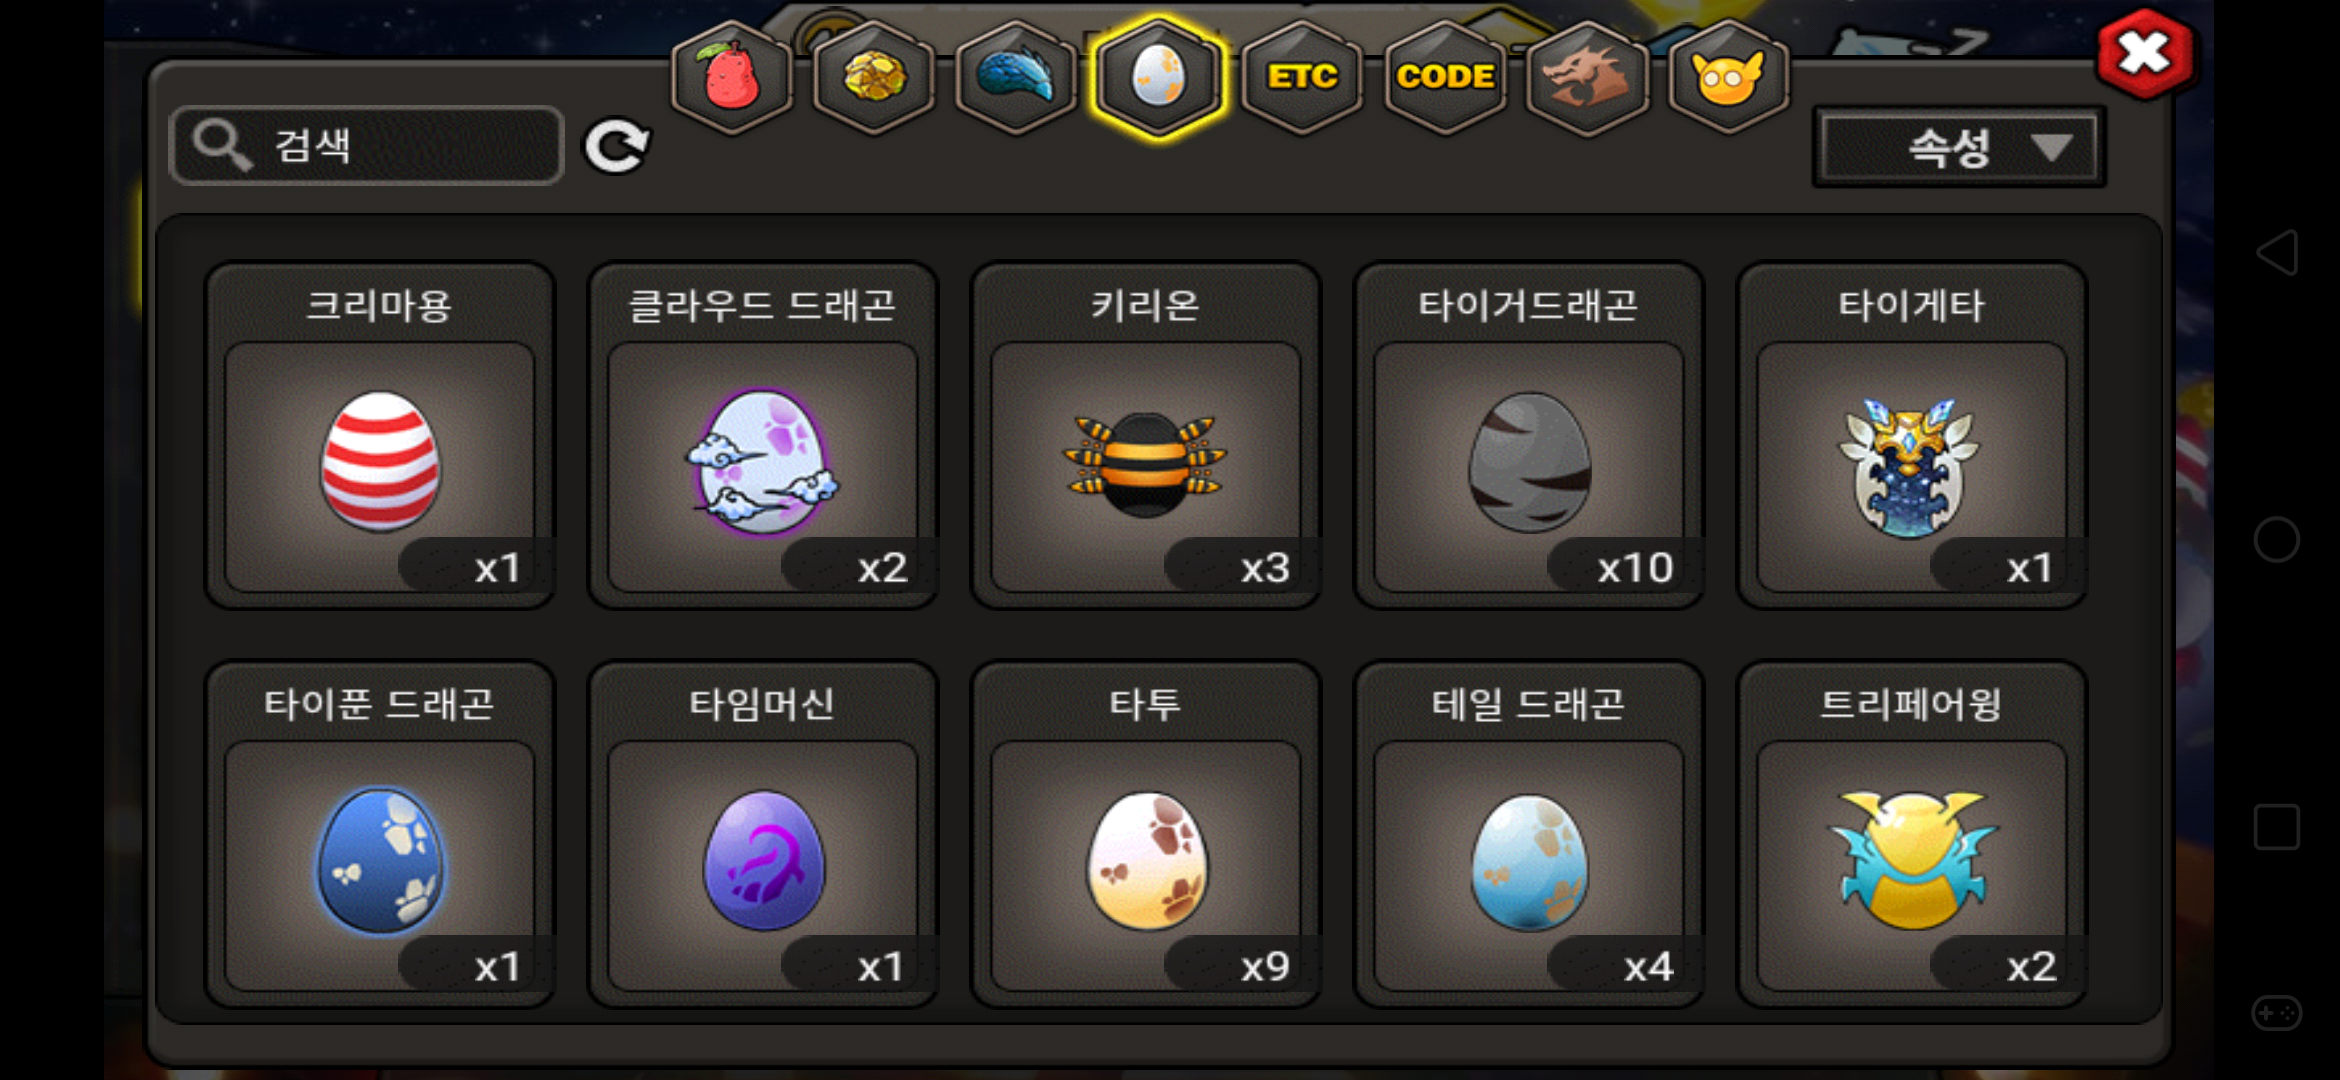Switch to the blue dragon head tab
The height and width of the screenshot is (1080, 2340).
pyautogui.click(x=1016, y=77)
